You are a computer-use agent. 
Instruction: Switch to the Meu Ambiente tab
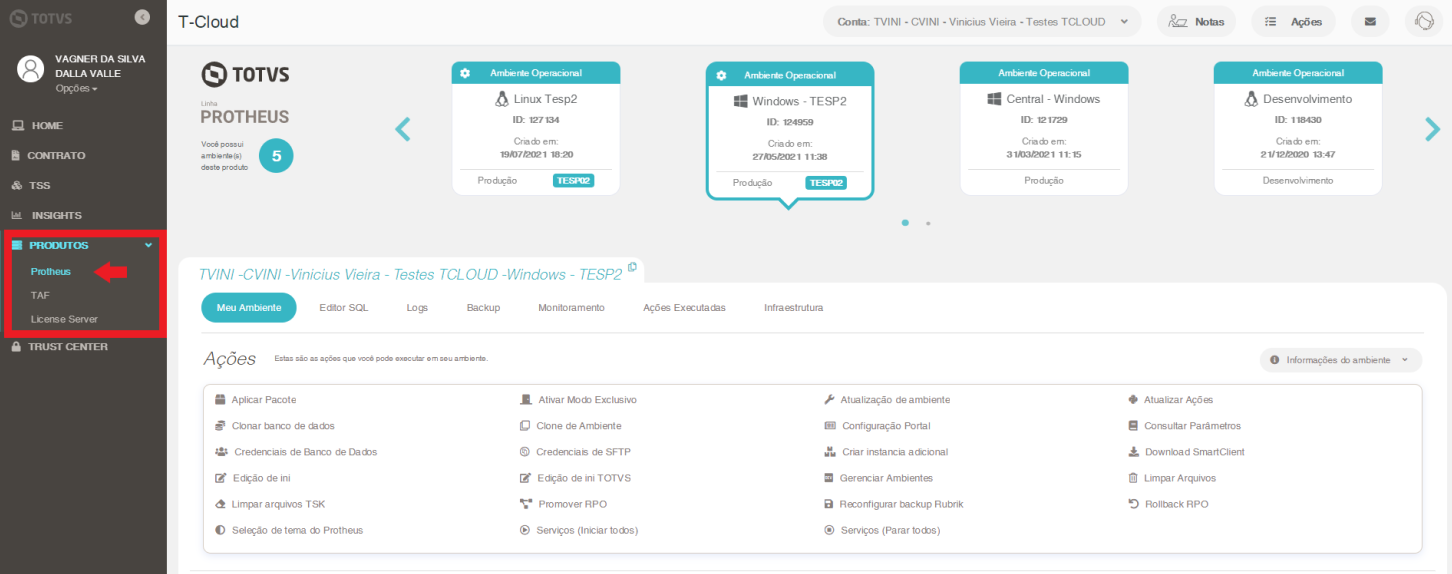(x=249, y=308)
